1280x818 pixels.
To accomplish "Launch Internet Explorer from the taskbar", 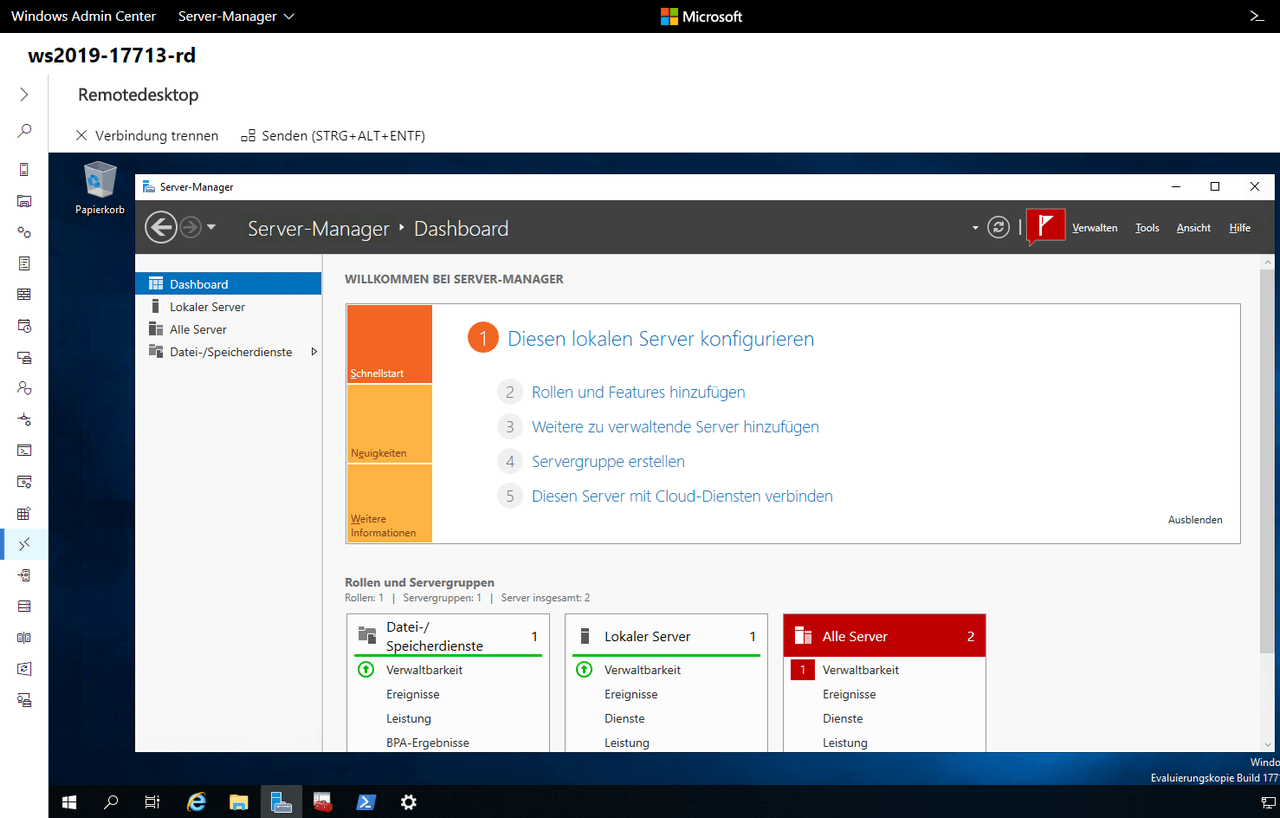I will pos(197,801).
